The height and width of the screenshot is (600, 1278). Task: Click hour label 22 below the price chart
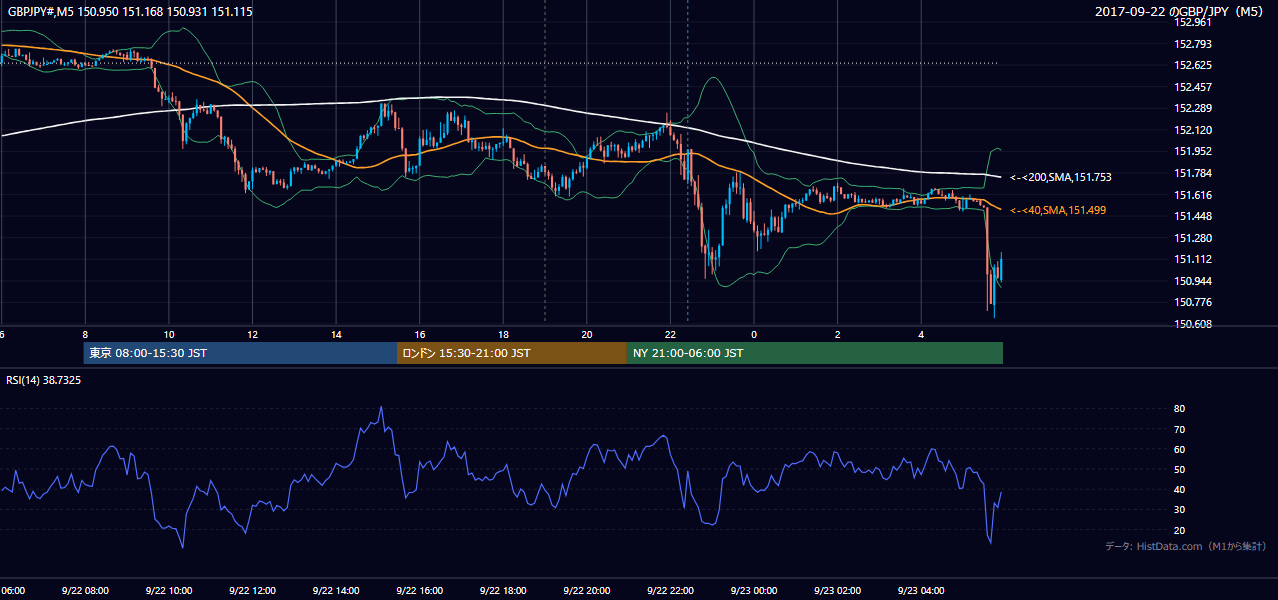tap(670, 335)
